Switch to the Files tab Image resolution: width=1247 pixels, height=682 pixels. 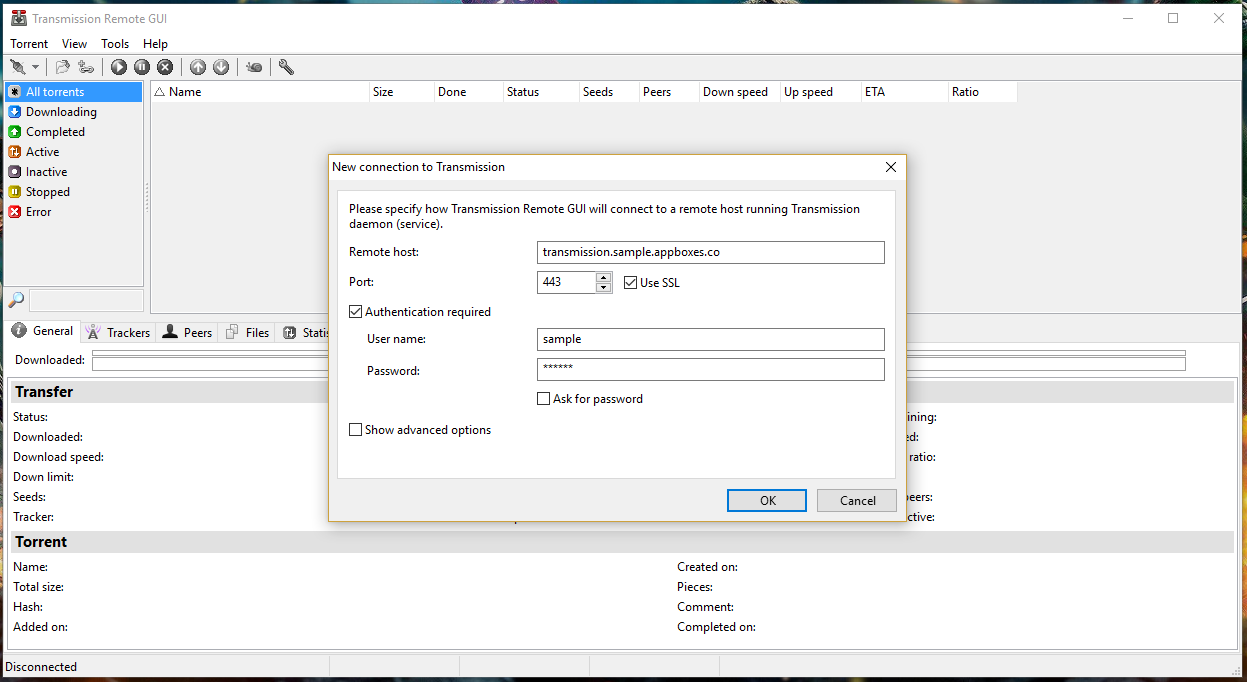[247, 332]
